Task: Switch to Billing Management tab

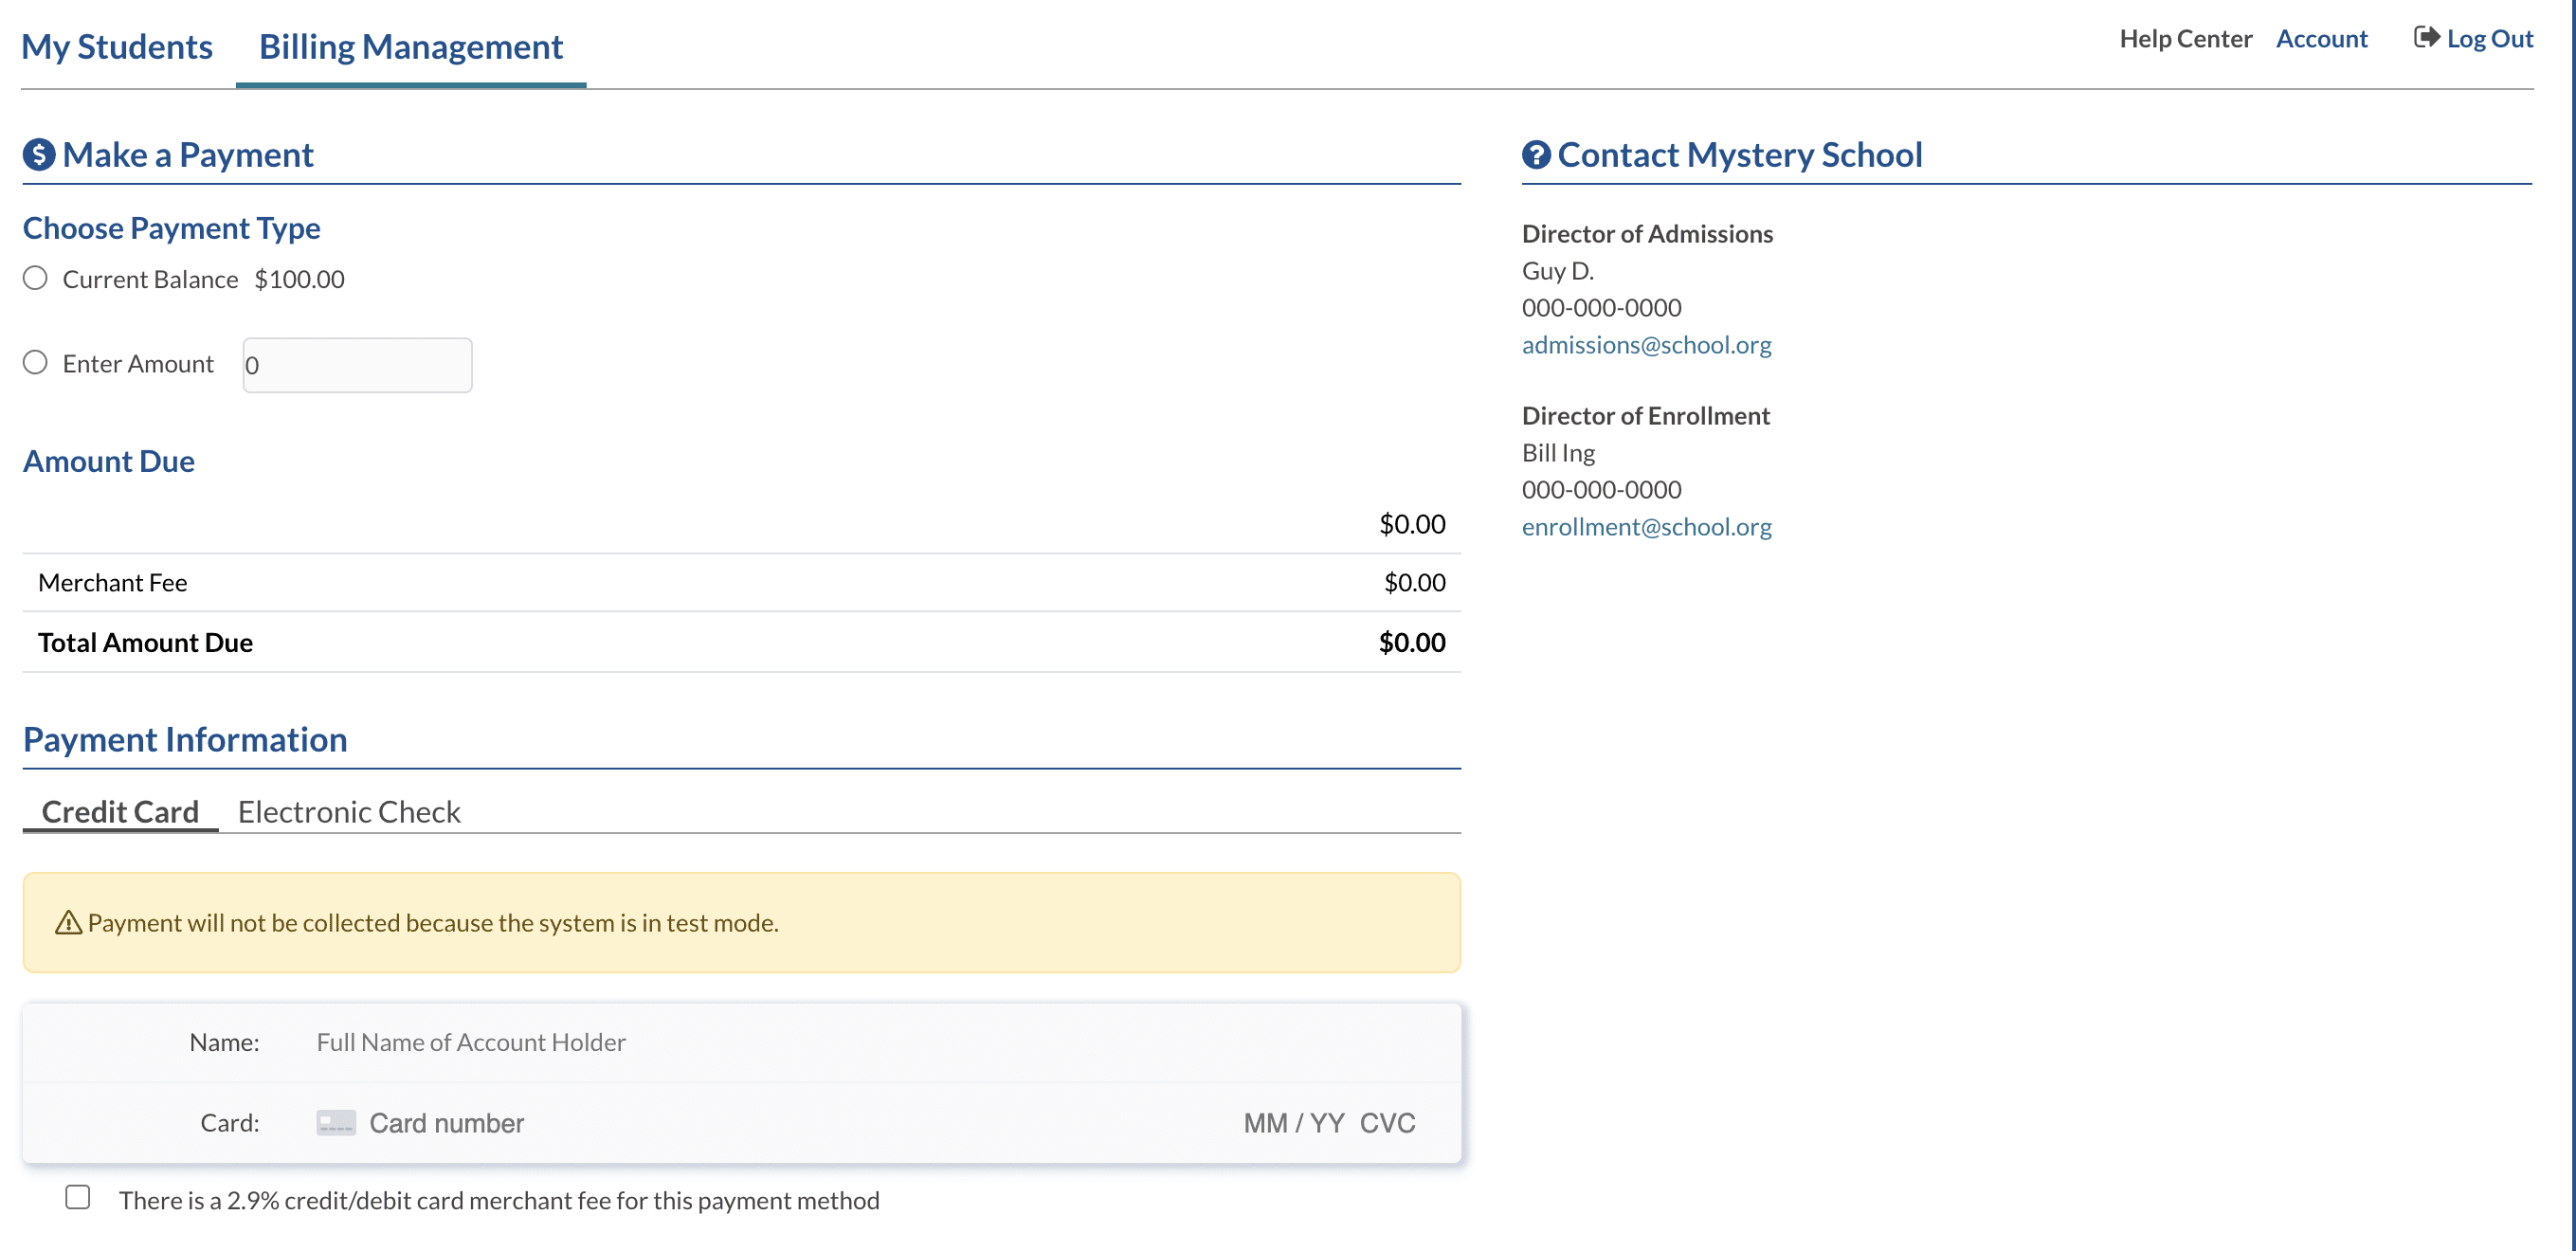Action: pyautogui.click(x=411, y=47)
